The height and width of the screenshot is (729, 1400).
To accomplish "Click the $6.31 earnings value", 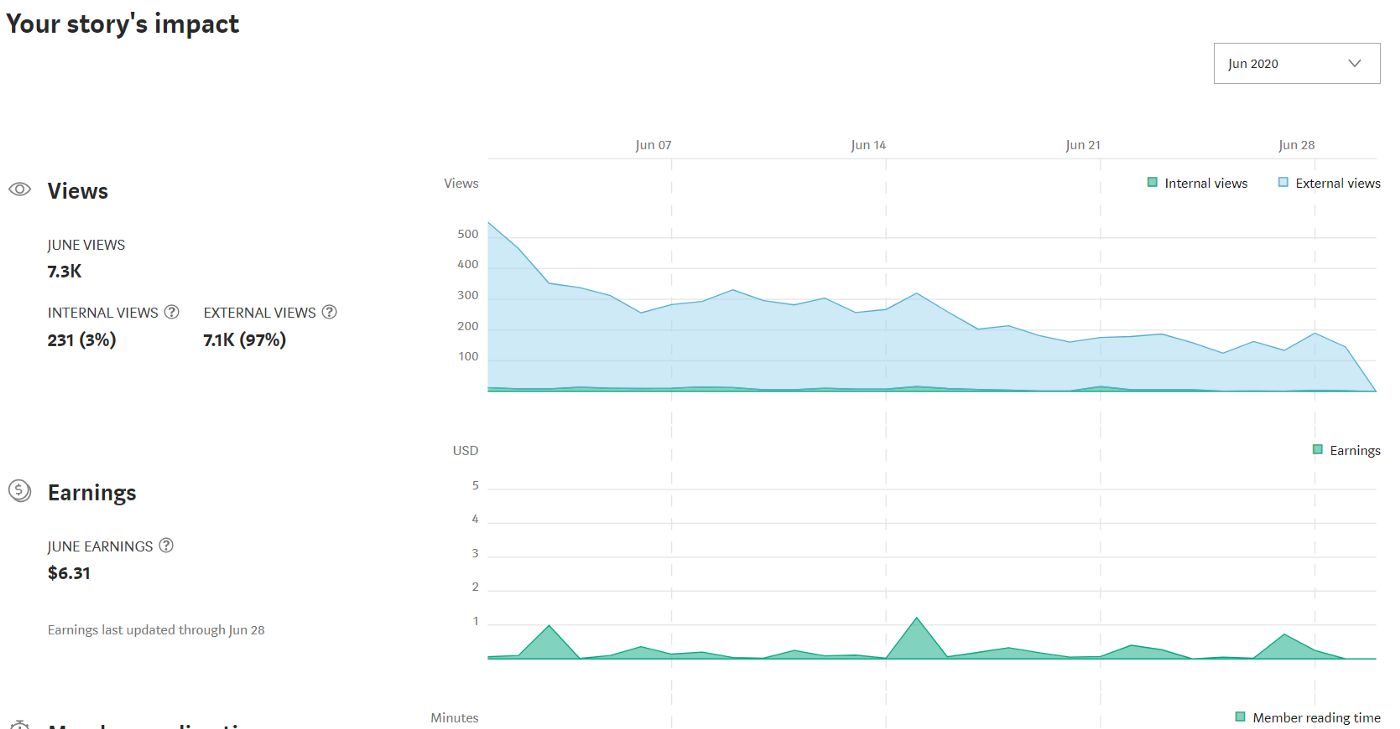I will 69,573.
